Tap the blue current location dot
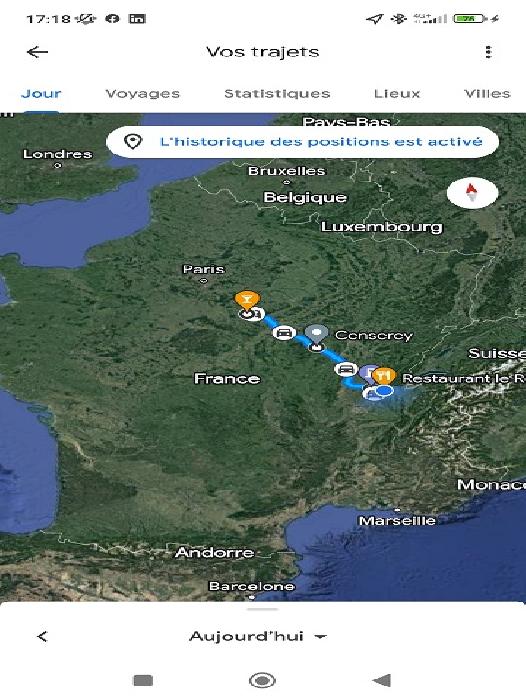The image size is (526, 700). [x=384, y=391]
